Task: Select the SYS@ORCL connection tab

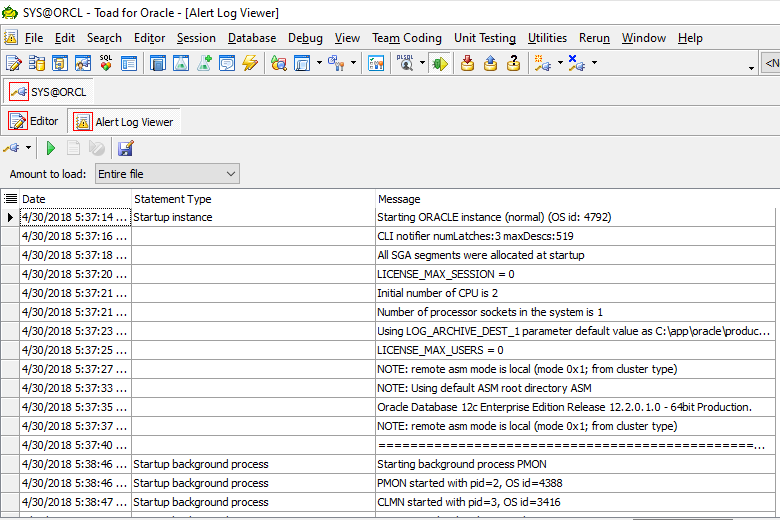Action: pyautogui.click(x=48, y=92)
